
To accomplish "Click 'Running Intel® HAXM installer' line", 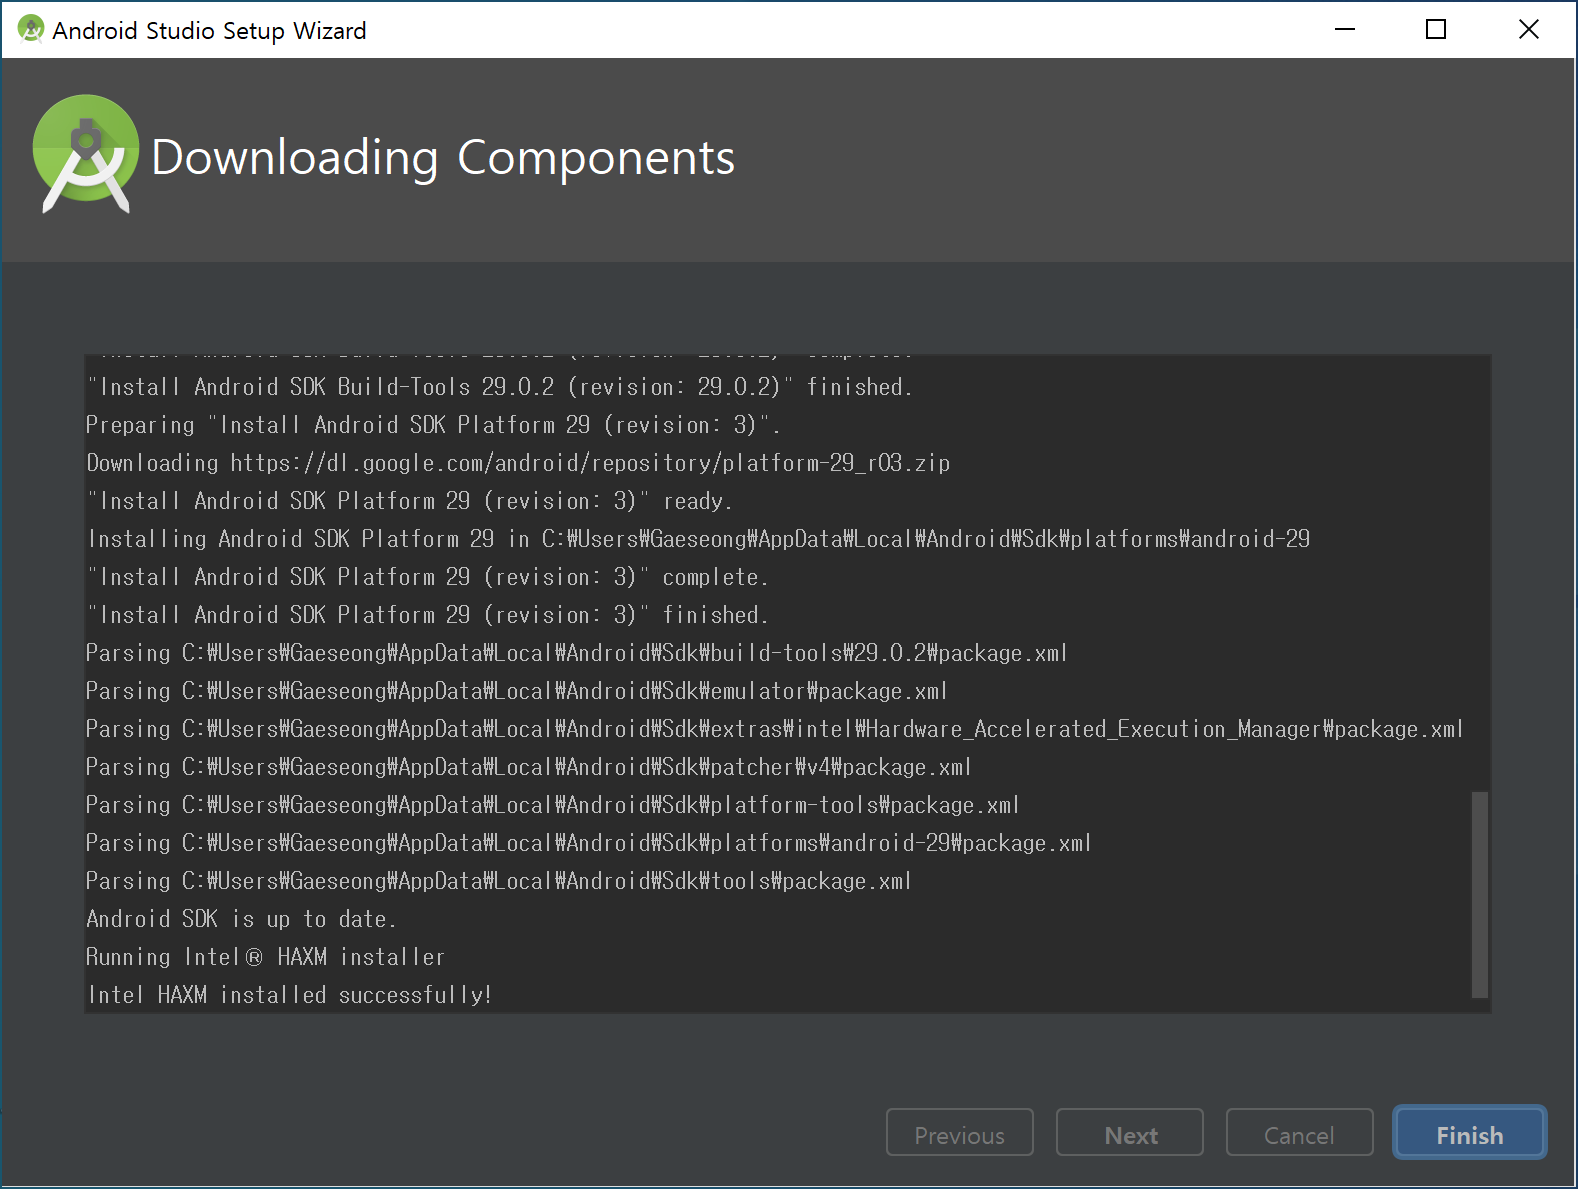I will pyautogui.click(x=265, y=957).
